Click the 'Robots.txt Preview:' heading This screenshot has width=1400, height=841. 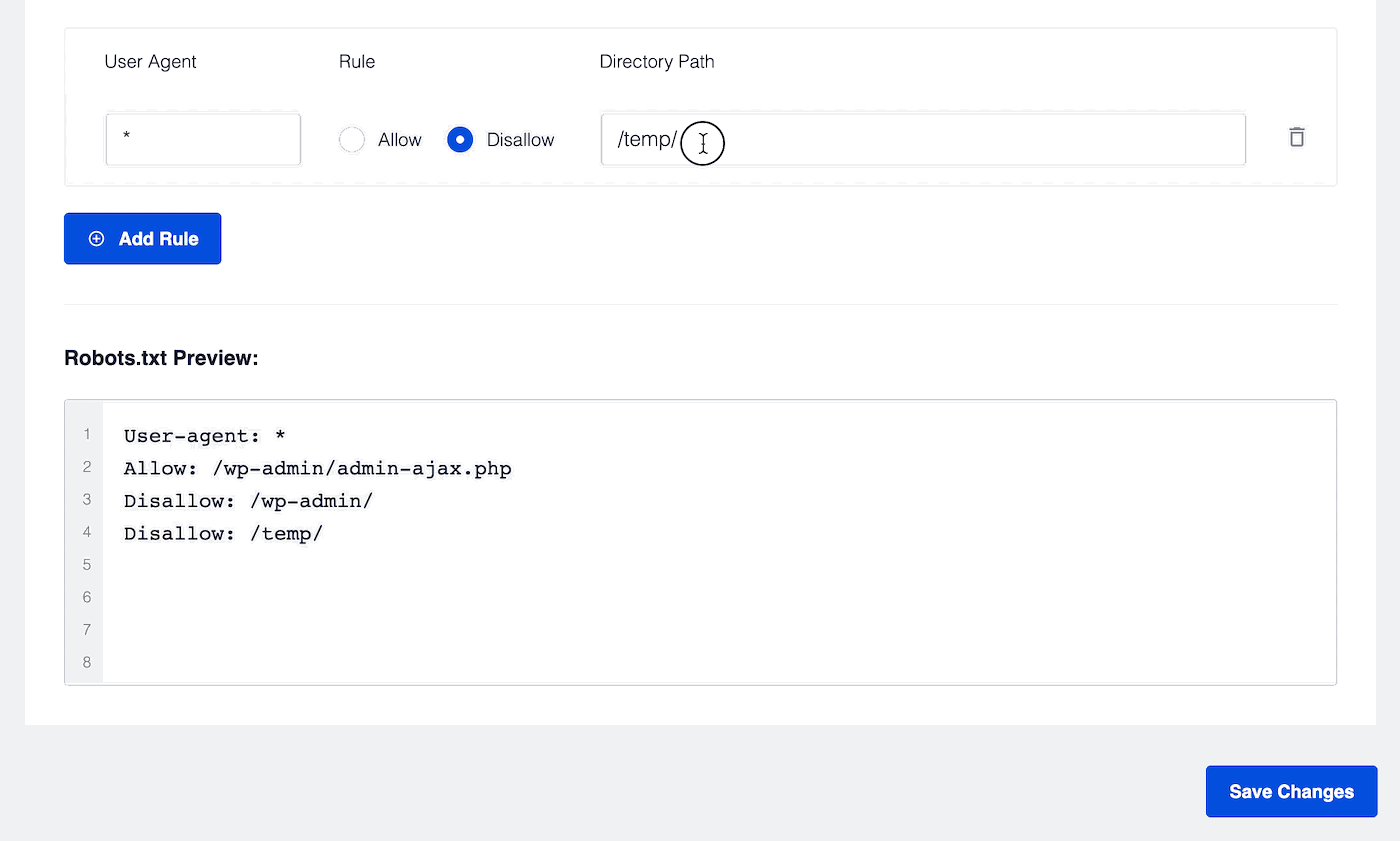click(x=161, y=358)
